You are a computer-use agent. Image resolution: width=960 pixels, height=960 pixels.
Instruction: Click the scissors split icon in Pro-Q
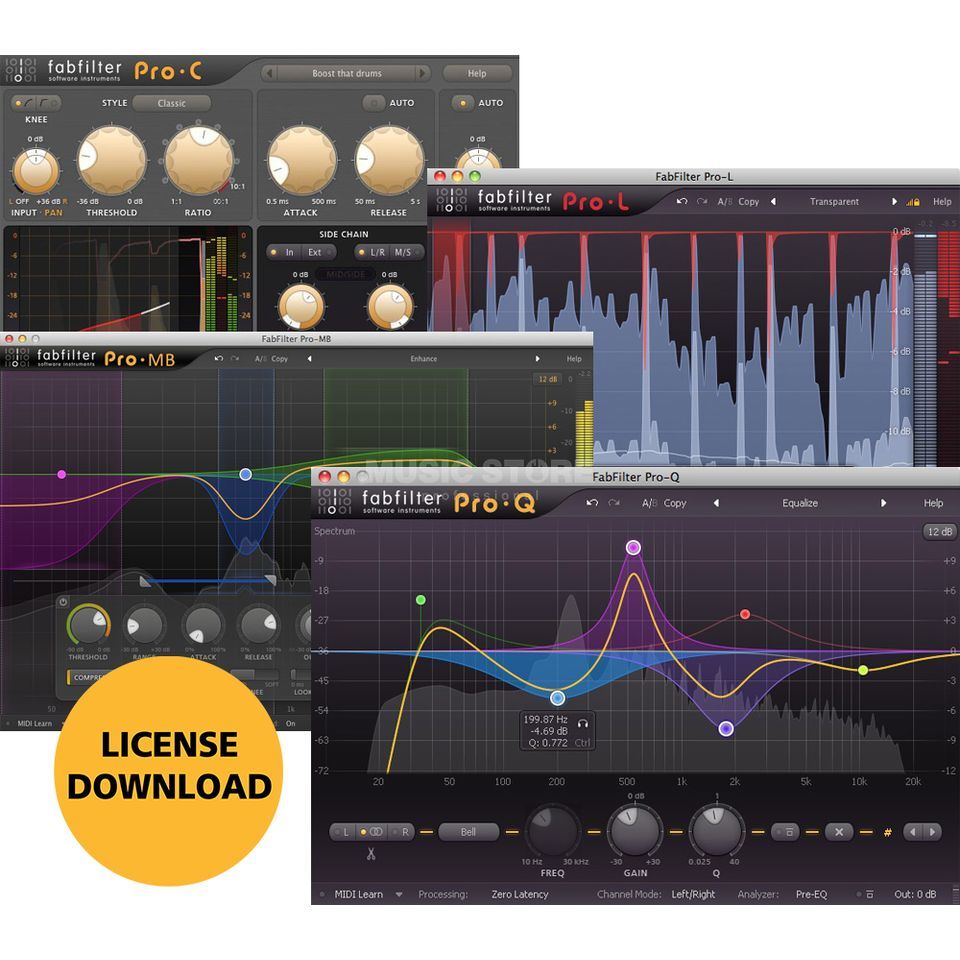(x=370, y=853)
